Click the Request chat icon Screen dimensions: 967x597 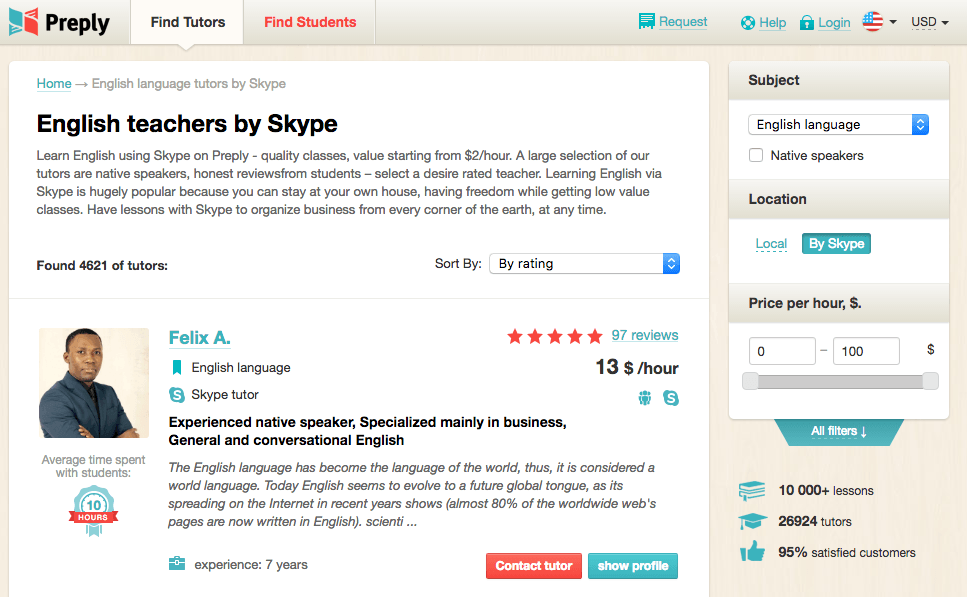tap(646, 22)
